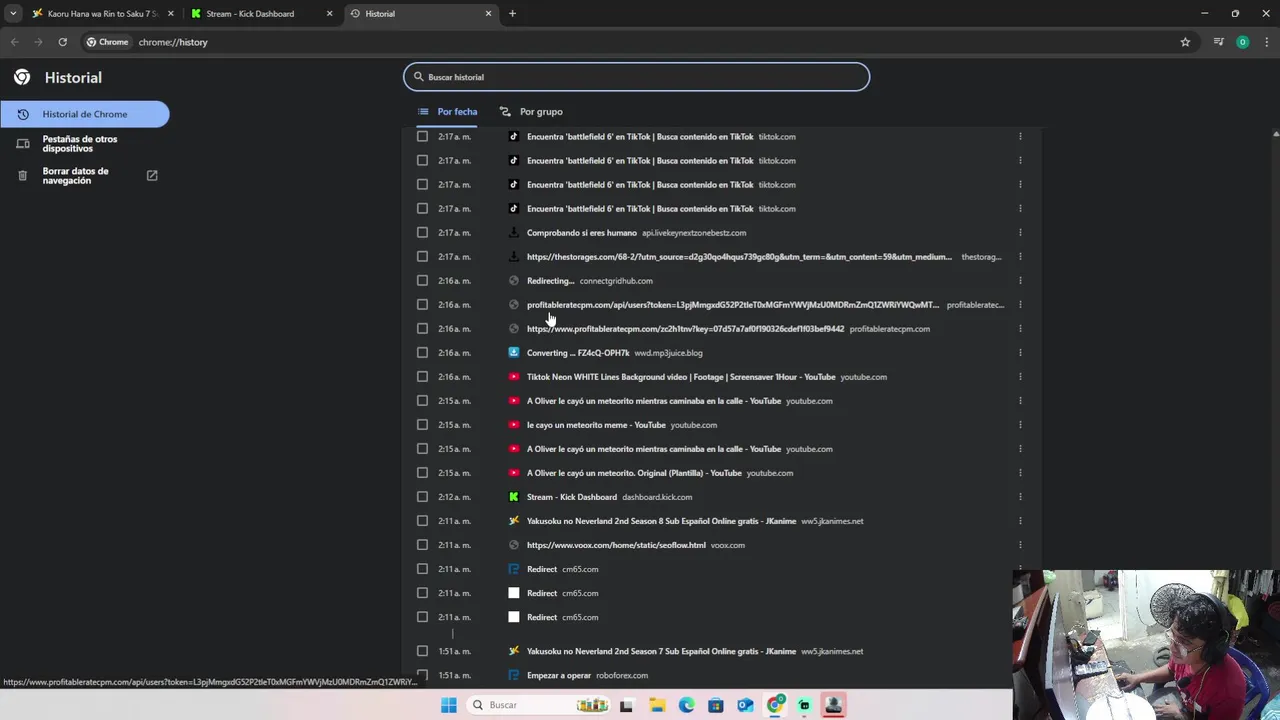Check the Tiktok Neon WHITE Lines entry
This screenshot has width=1280, height=720.
422,377
